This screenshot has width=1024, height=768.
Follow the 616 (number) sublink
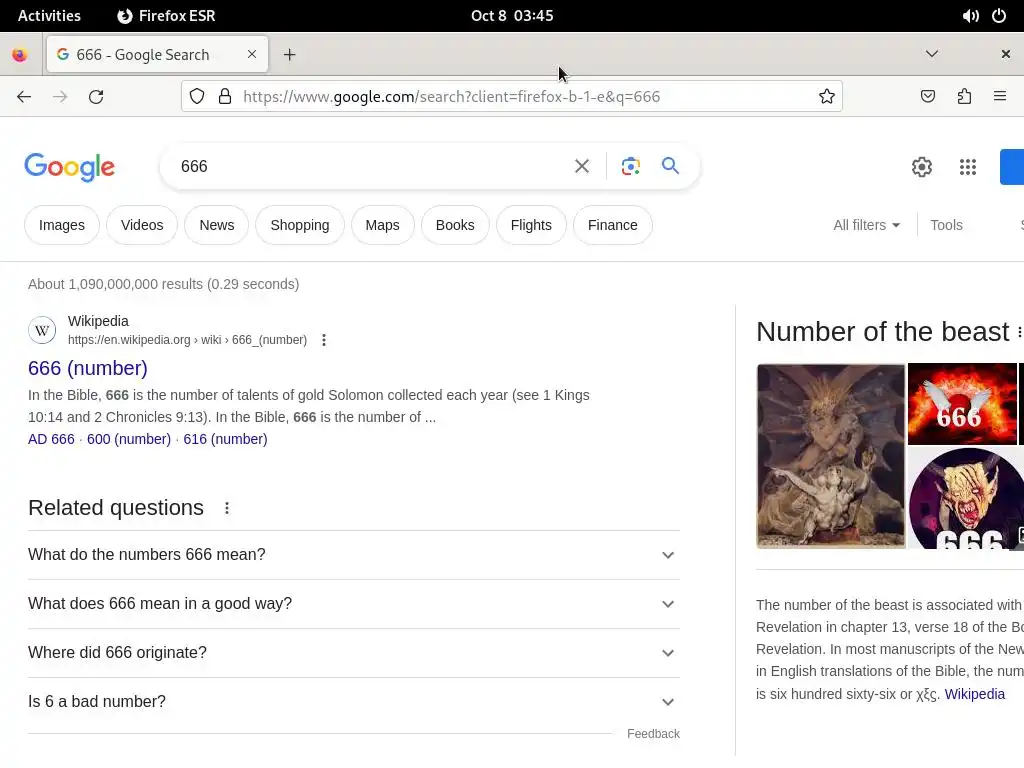pos(225,440)
